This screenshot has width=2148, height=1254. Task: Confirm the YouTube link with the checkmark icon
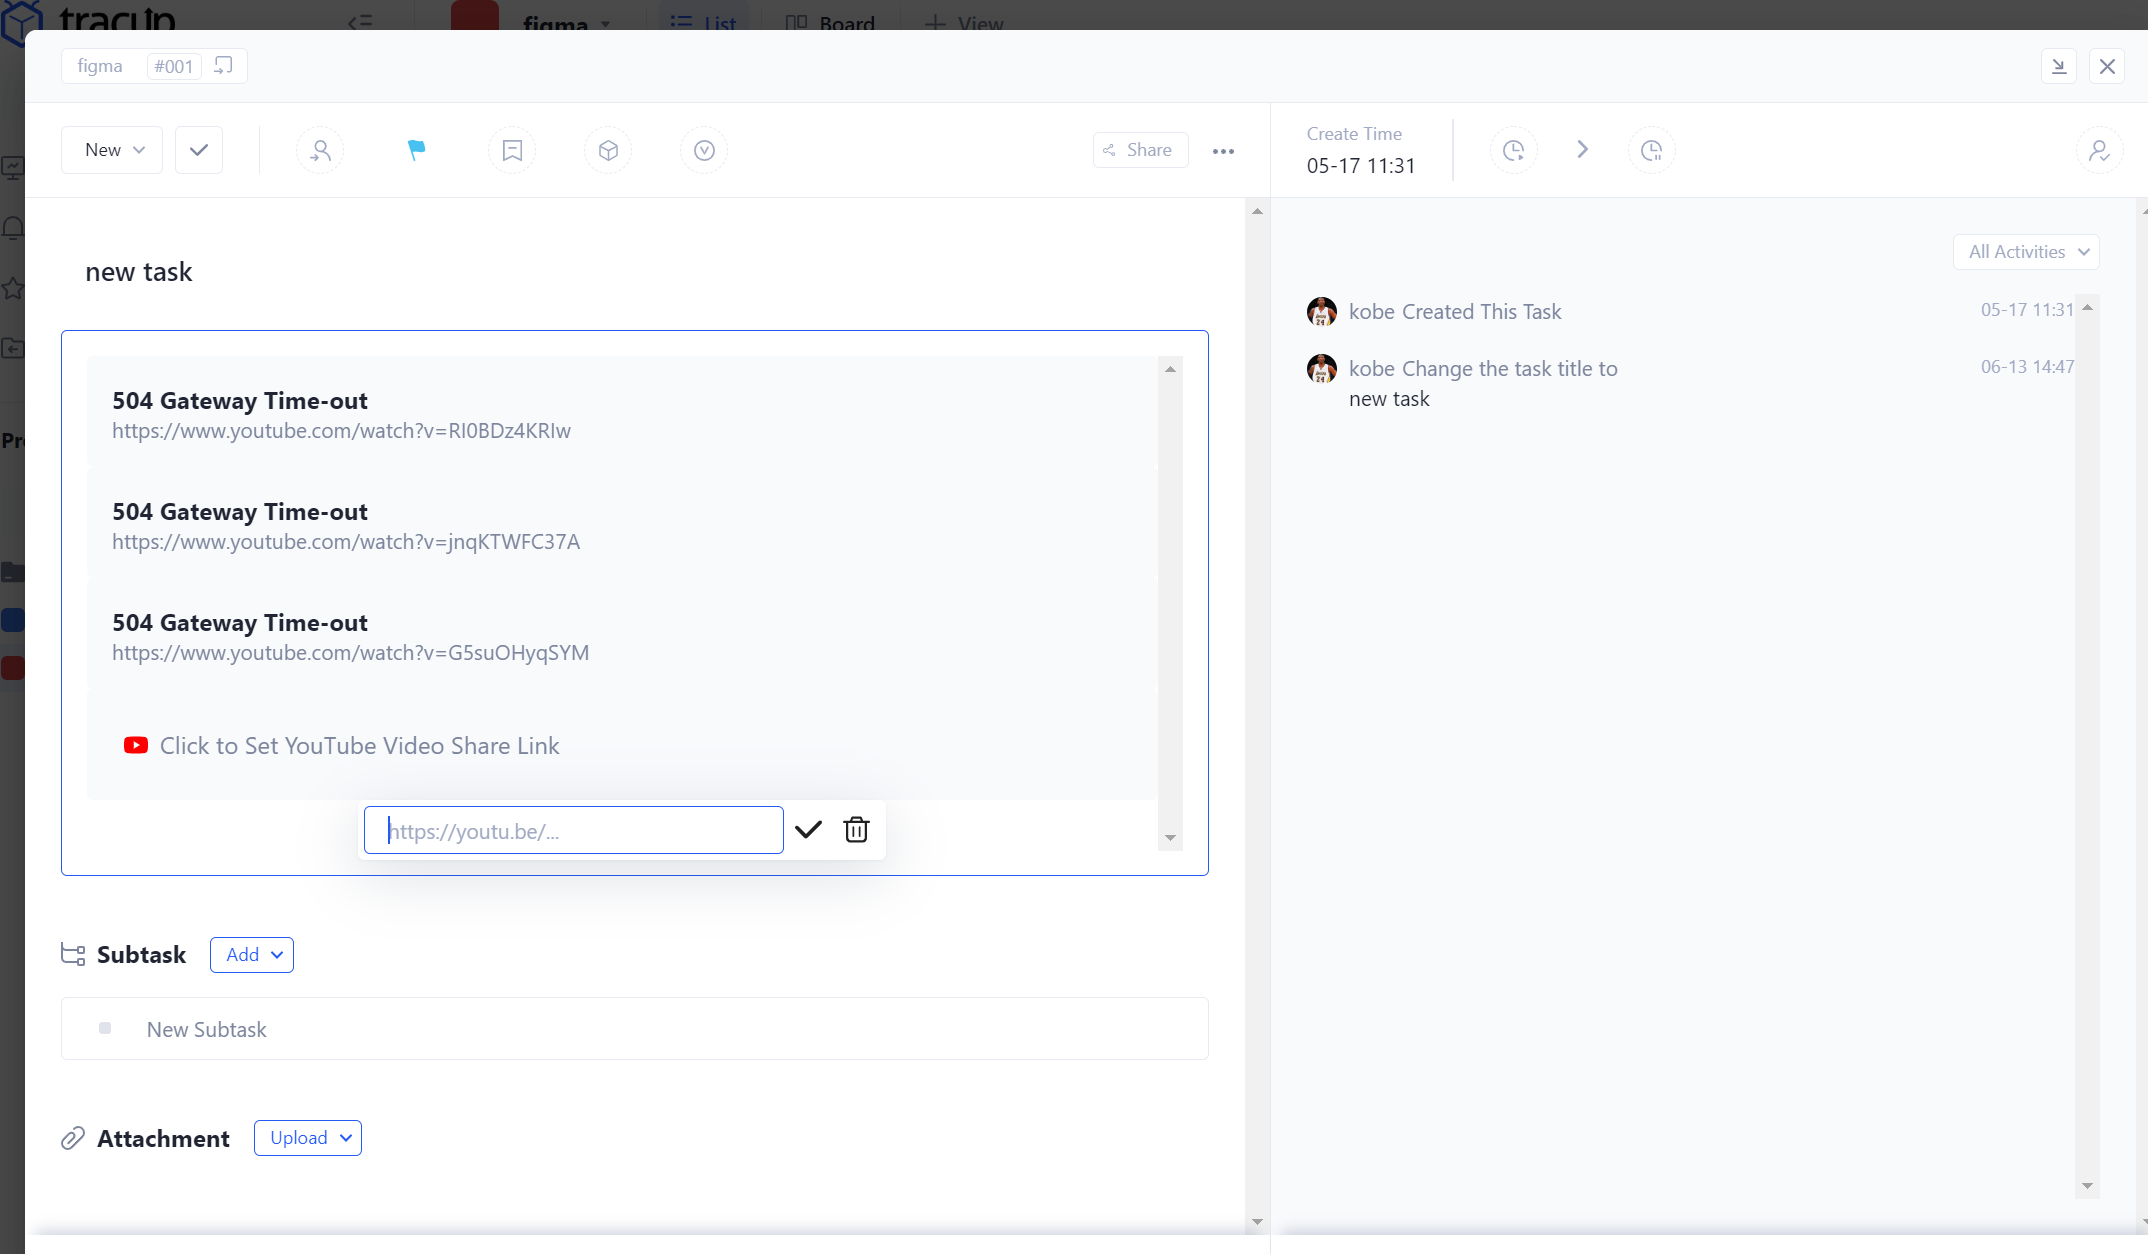pyautogui.click(x=808, y=830)
